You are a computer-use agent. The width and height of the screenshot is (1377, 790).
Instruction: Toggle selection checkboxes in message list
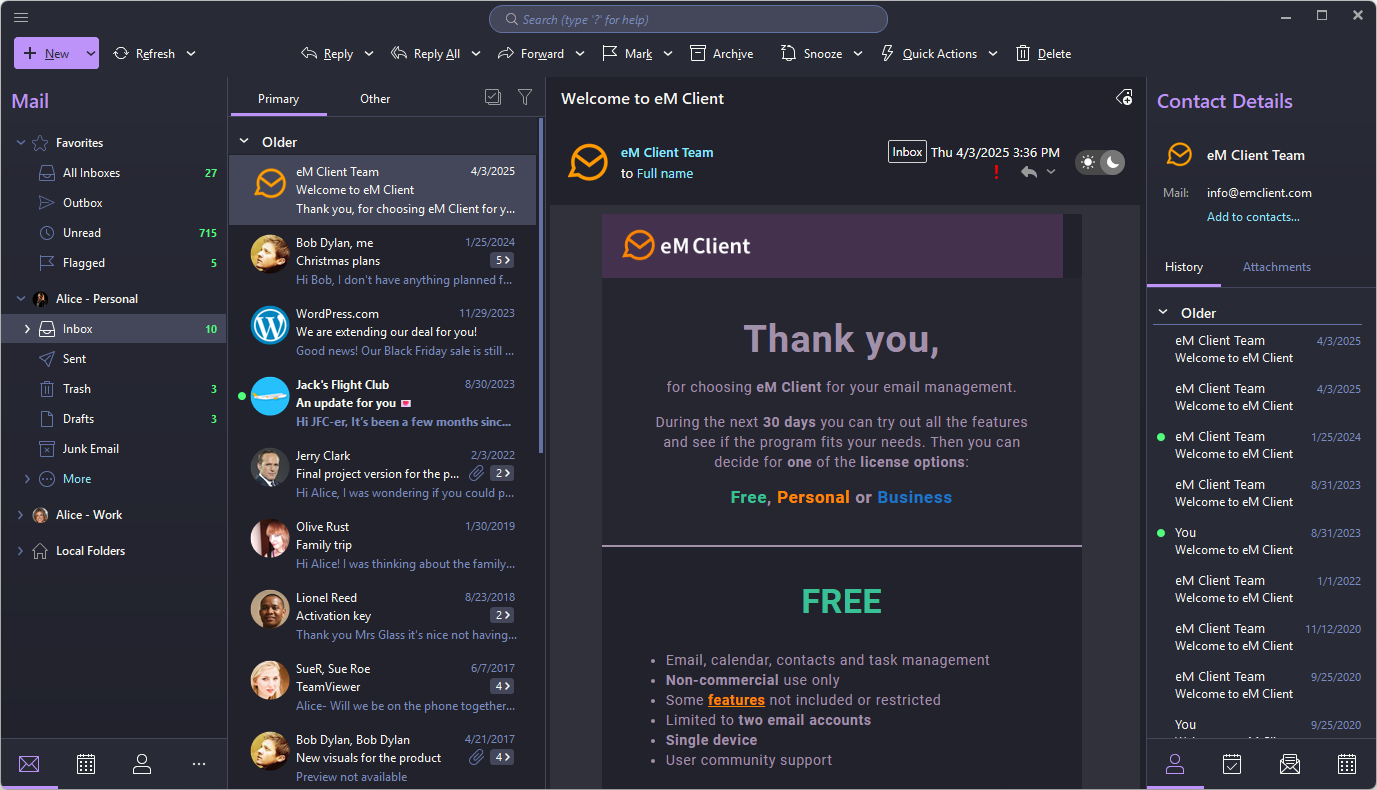click(x=492, y=97)
